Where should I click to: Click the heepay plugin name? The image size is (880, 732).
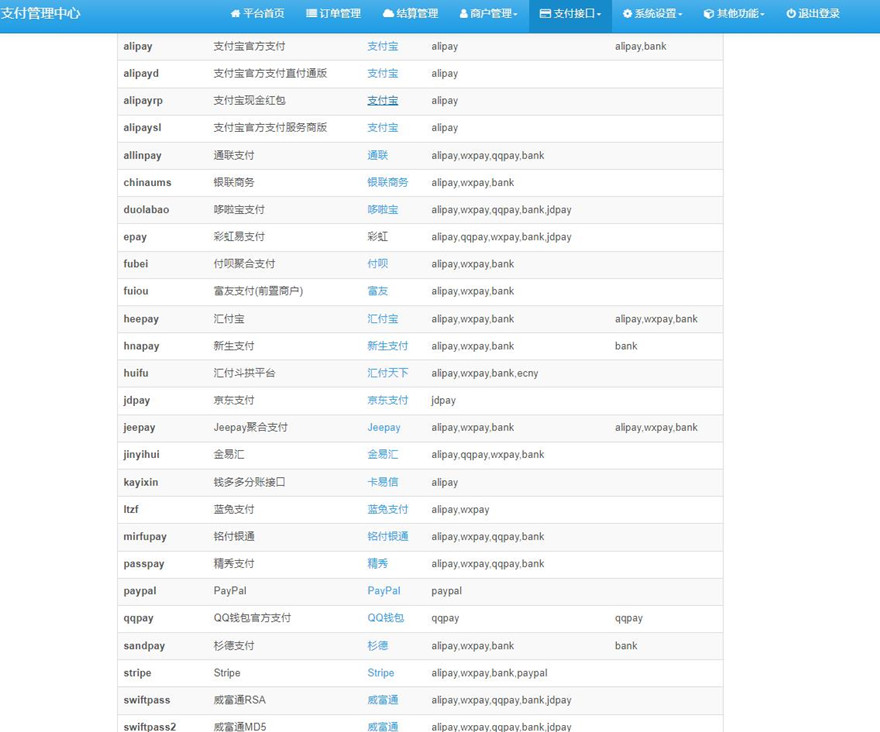tap(141, 319)
